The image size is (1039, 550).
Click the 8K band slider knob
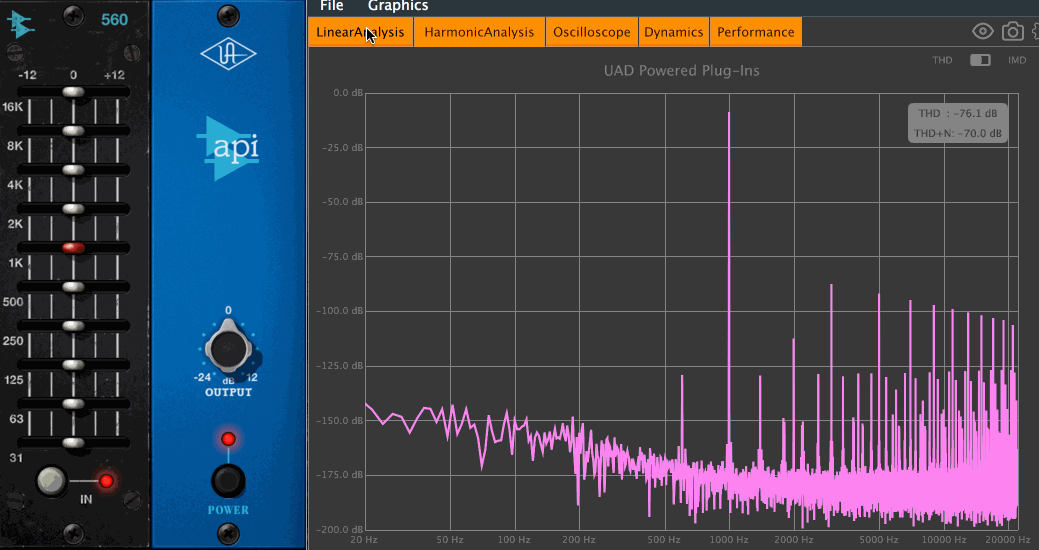click(x=74, y=131)
